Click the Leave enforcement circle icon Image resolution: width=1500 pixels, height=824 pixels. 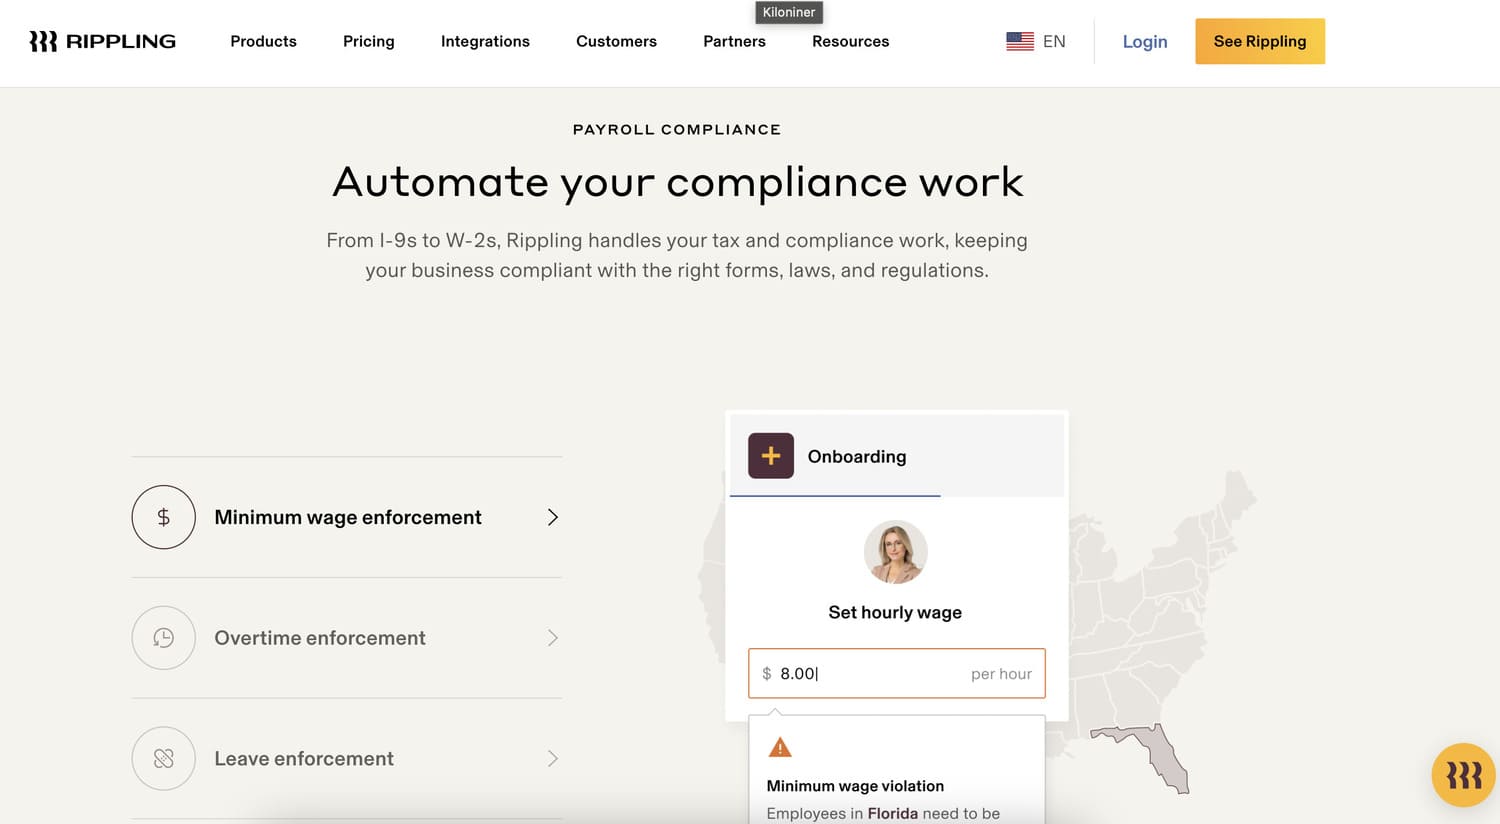(163, 758)
